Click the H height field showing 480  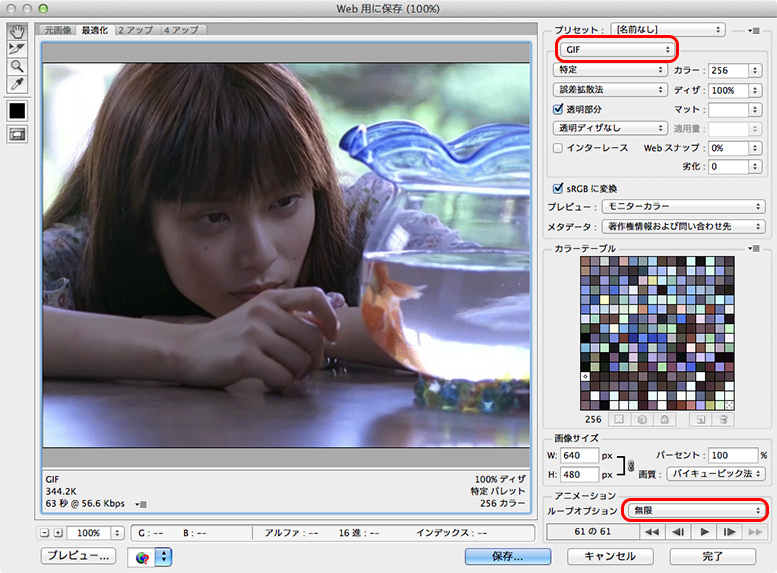click(x=579, y=475)
